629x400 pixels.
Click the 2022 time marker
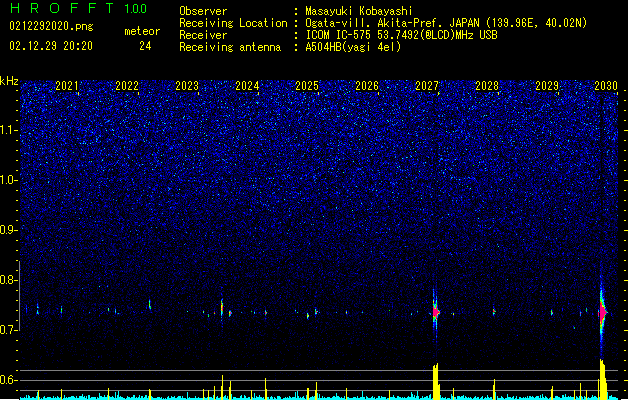tap(127, 86)
